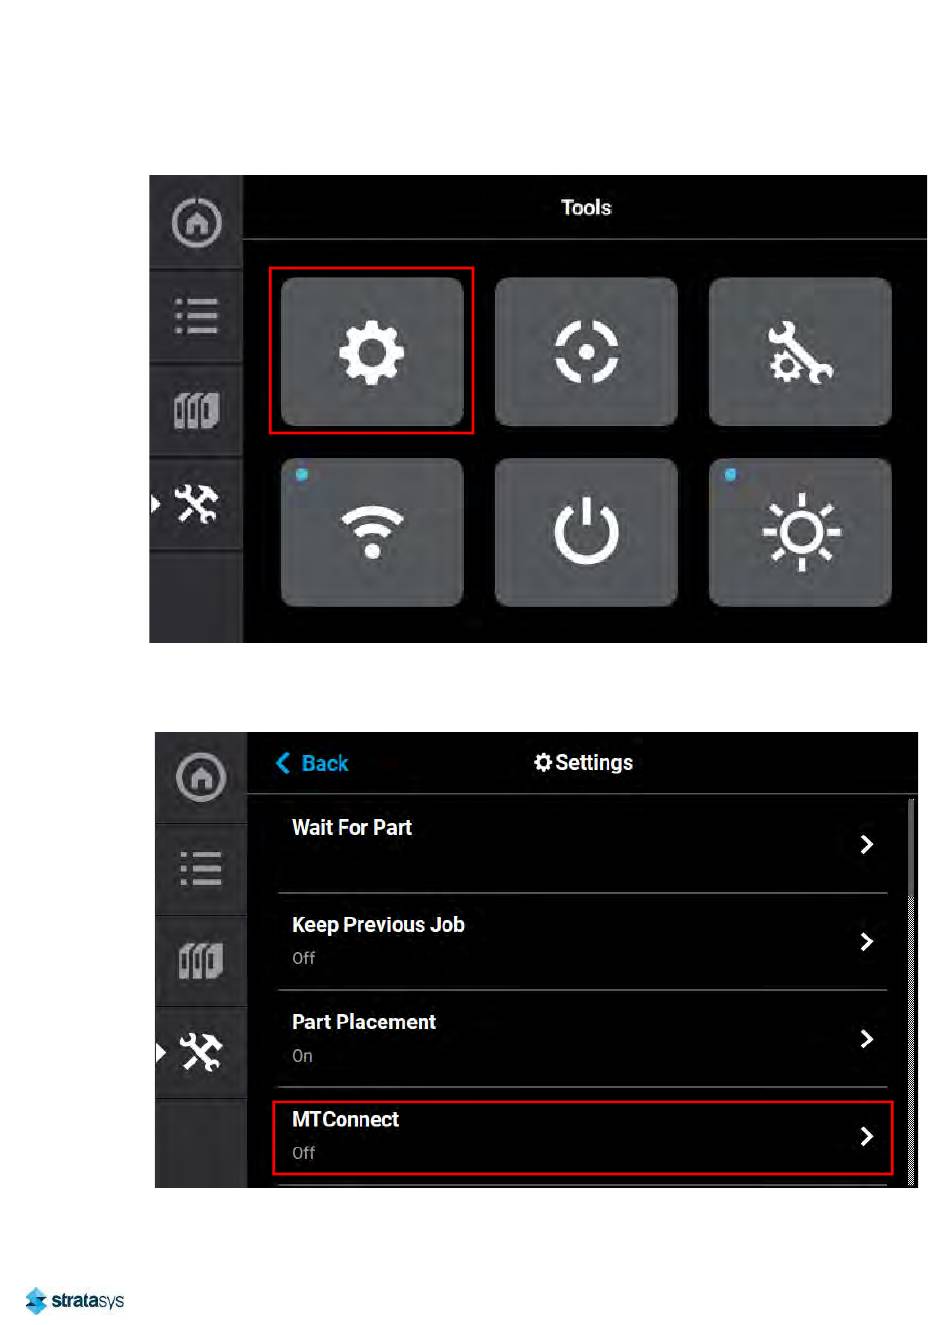Viewport: 950px width, 1325px height.
Task: Open MTConnect, currently Off
Action: click(x=582, y=1137)
